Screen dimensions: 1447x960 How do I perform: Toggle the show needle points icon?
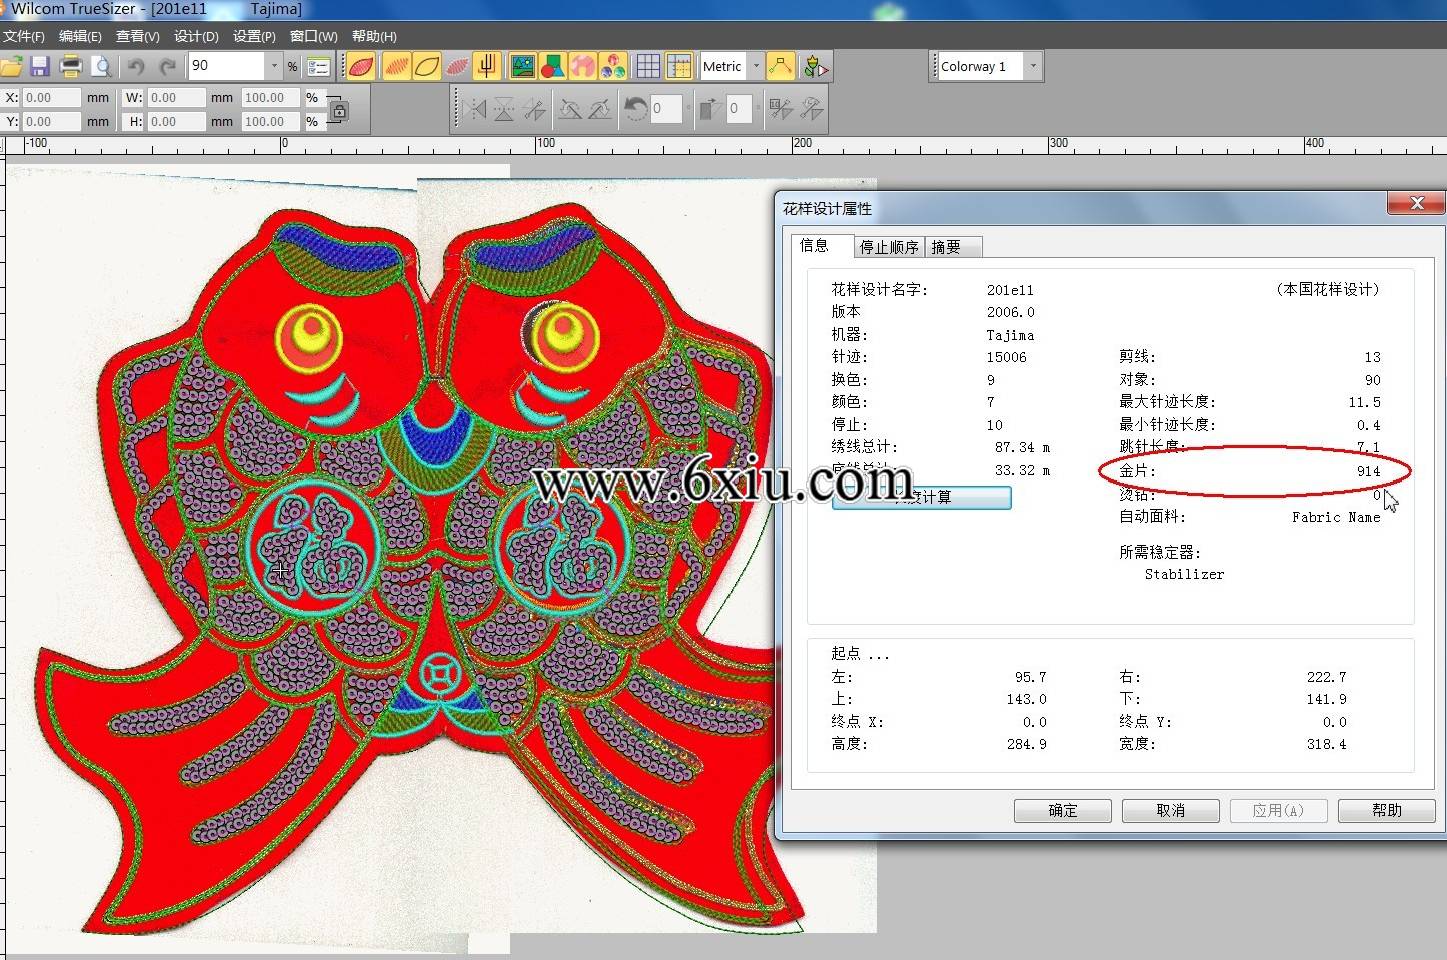(x=487, y=67)
